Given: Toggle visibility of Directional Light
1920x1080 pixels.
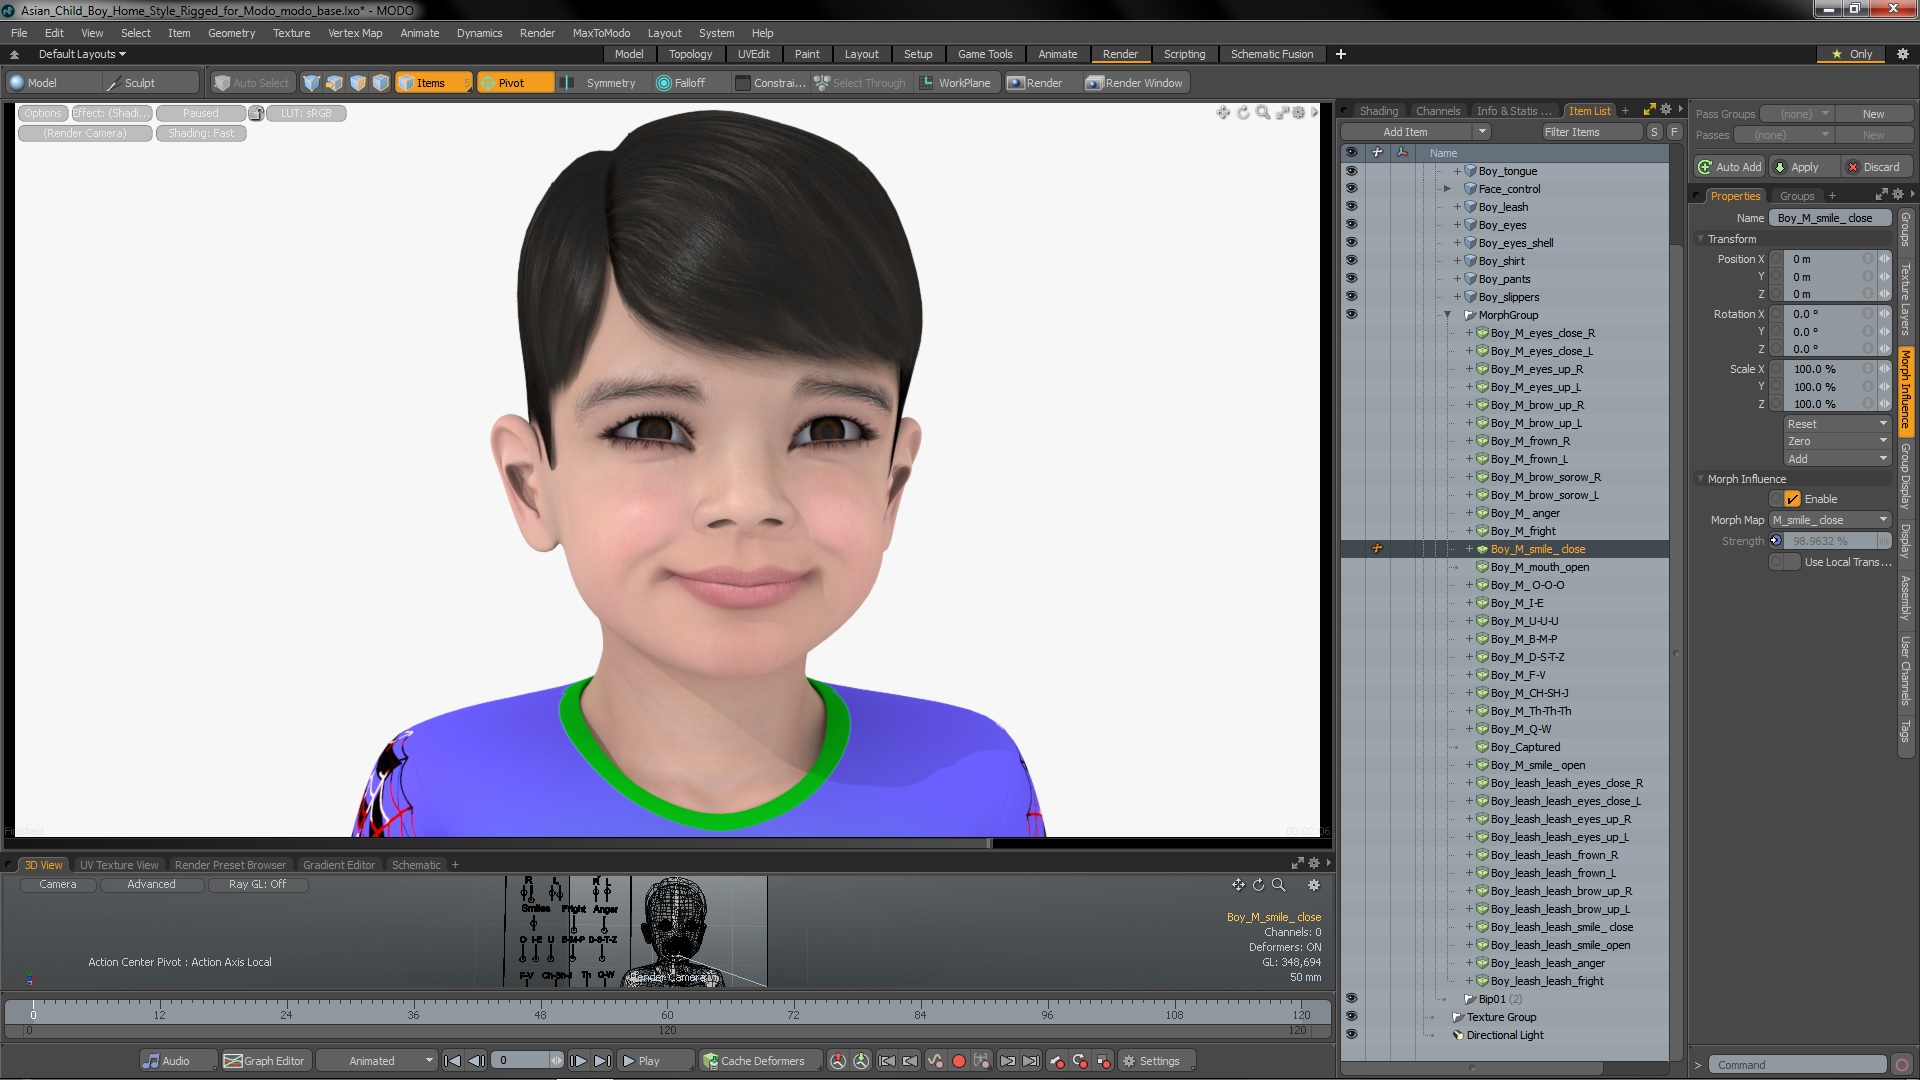Looking at the screenshot, I should (1351, 1035).
